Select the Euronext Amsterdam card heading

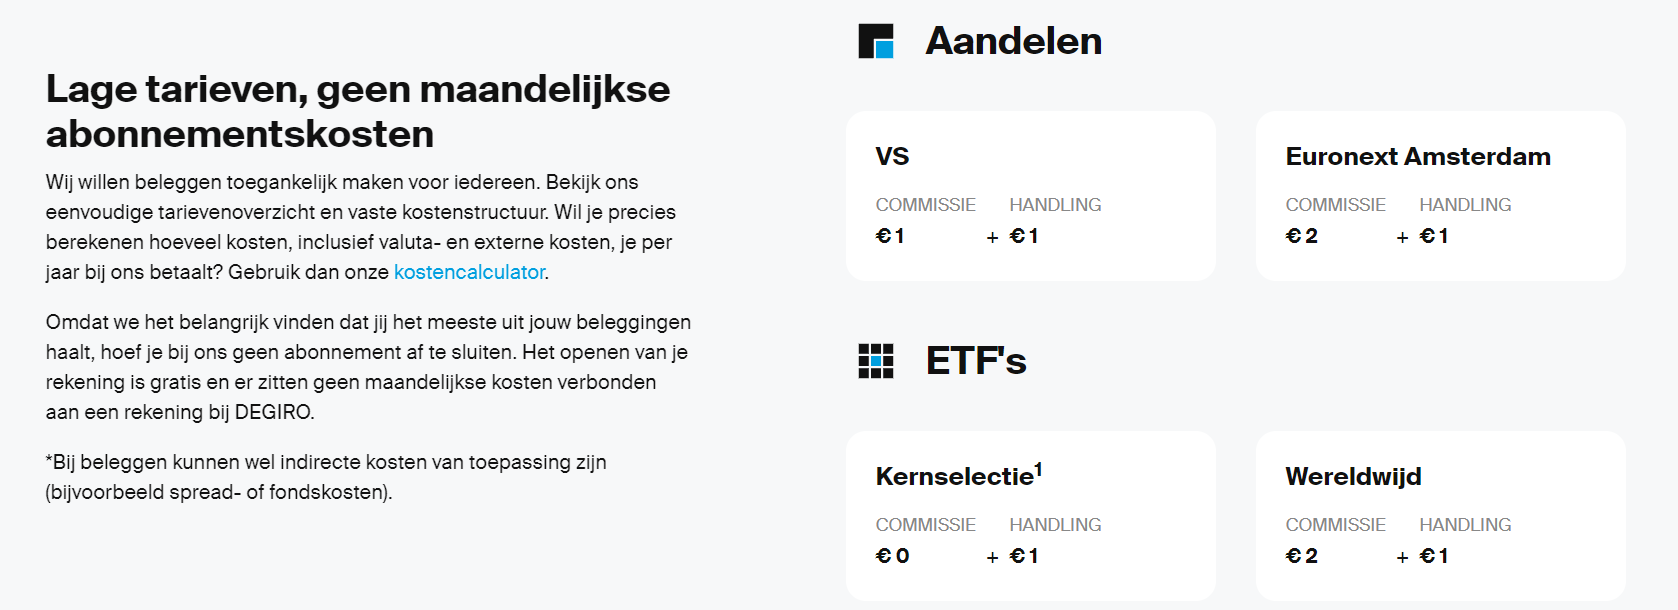click(1417, 157)
